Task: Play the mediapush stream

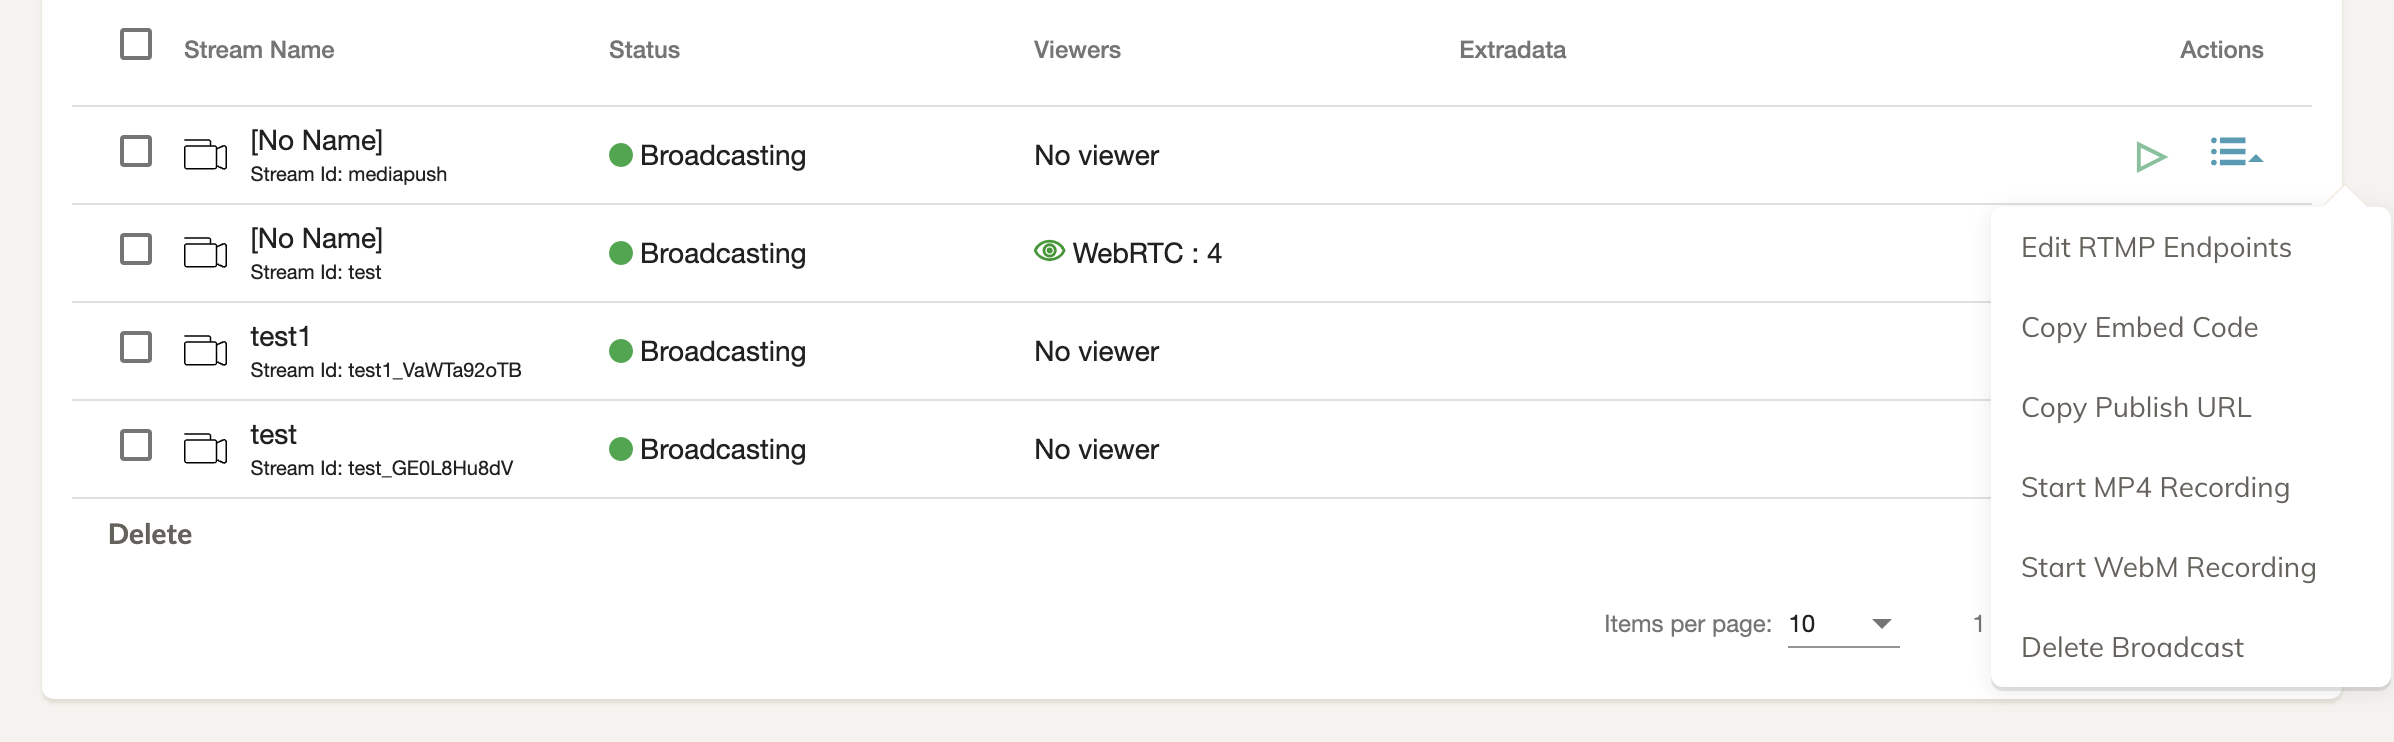Action: 2150,156
